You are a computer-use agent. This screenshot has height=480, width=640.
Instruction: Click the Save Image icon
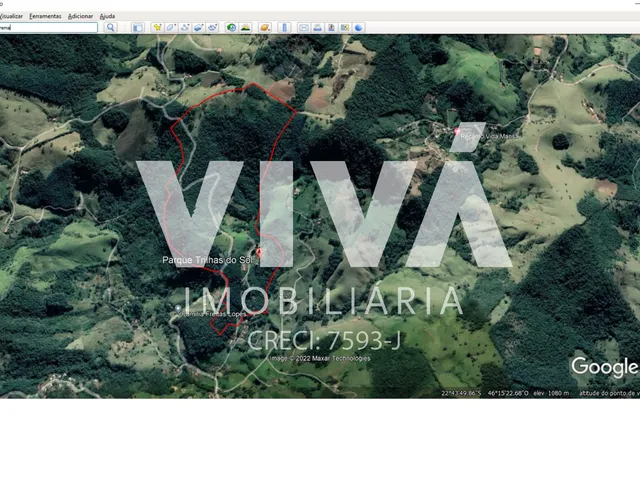(331, 27)
